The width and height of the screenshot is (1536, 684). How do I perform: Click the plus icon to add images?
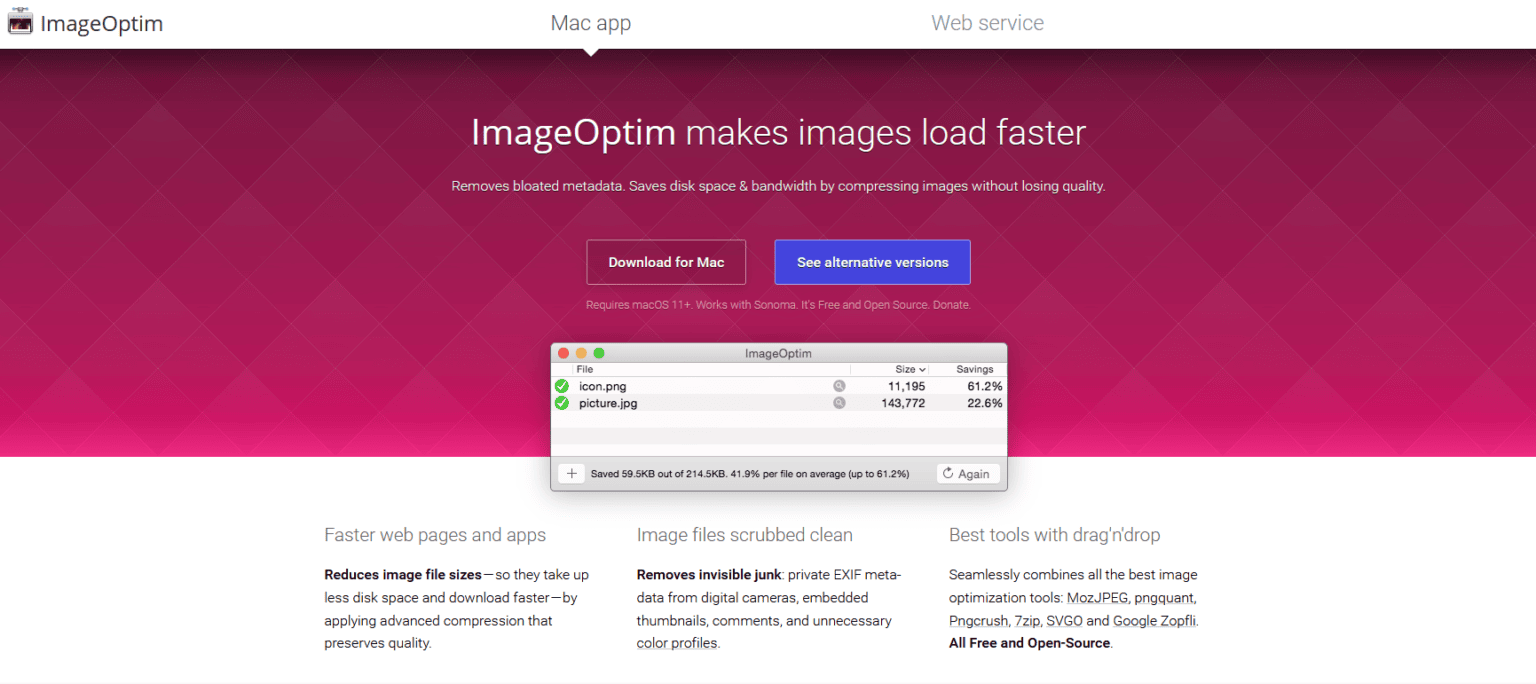[572, 471]
